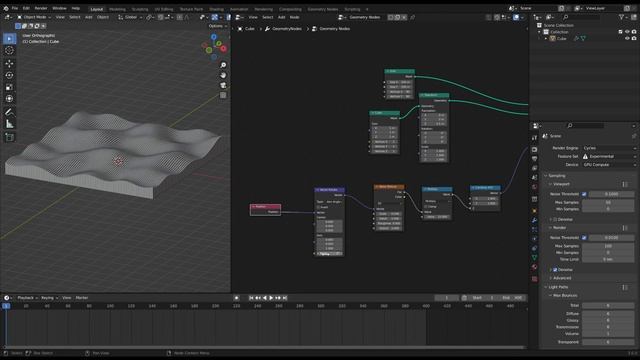
Task: Click the Total max bounces field
Action: coord(608,306)
